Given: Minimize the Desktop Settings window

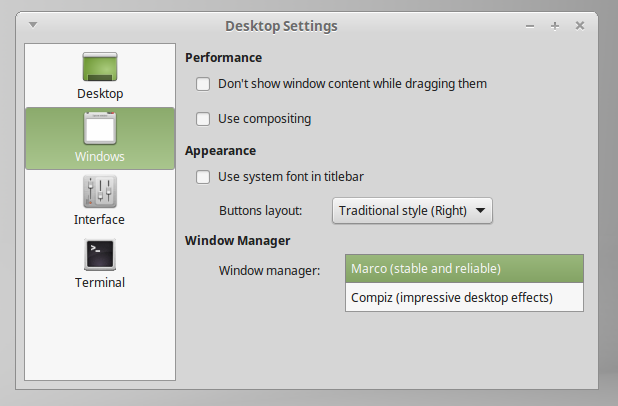Looking at the screenshot, I should (x=529, y=26).
